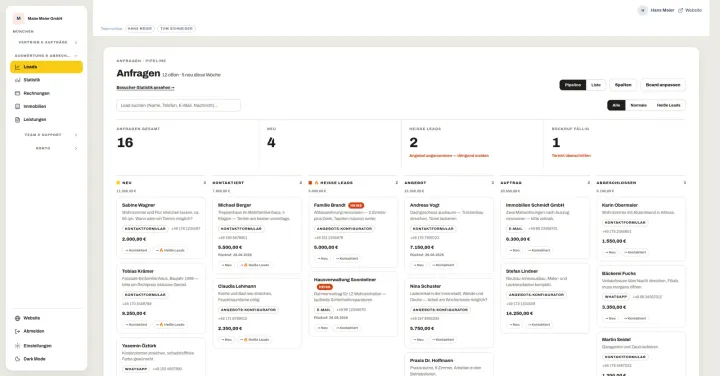Move Immobilien Schmidt GmbH to Kontaktiert

point(539,250)
